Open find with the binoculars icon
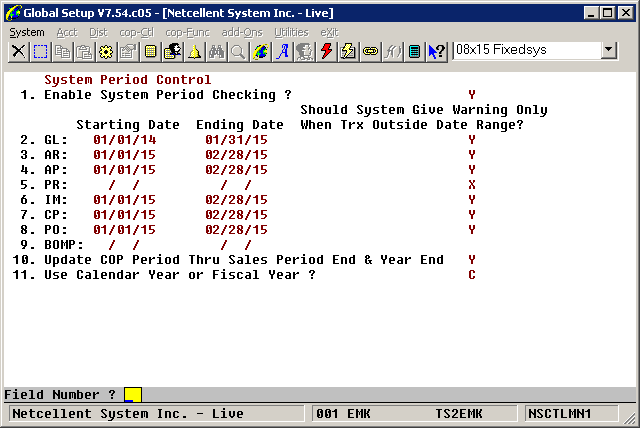Screen dimensions: 640x428 pyautogui.click(x=216, y=51)
